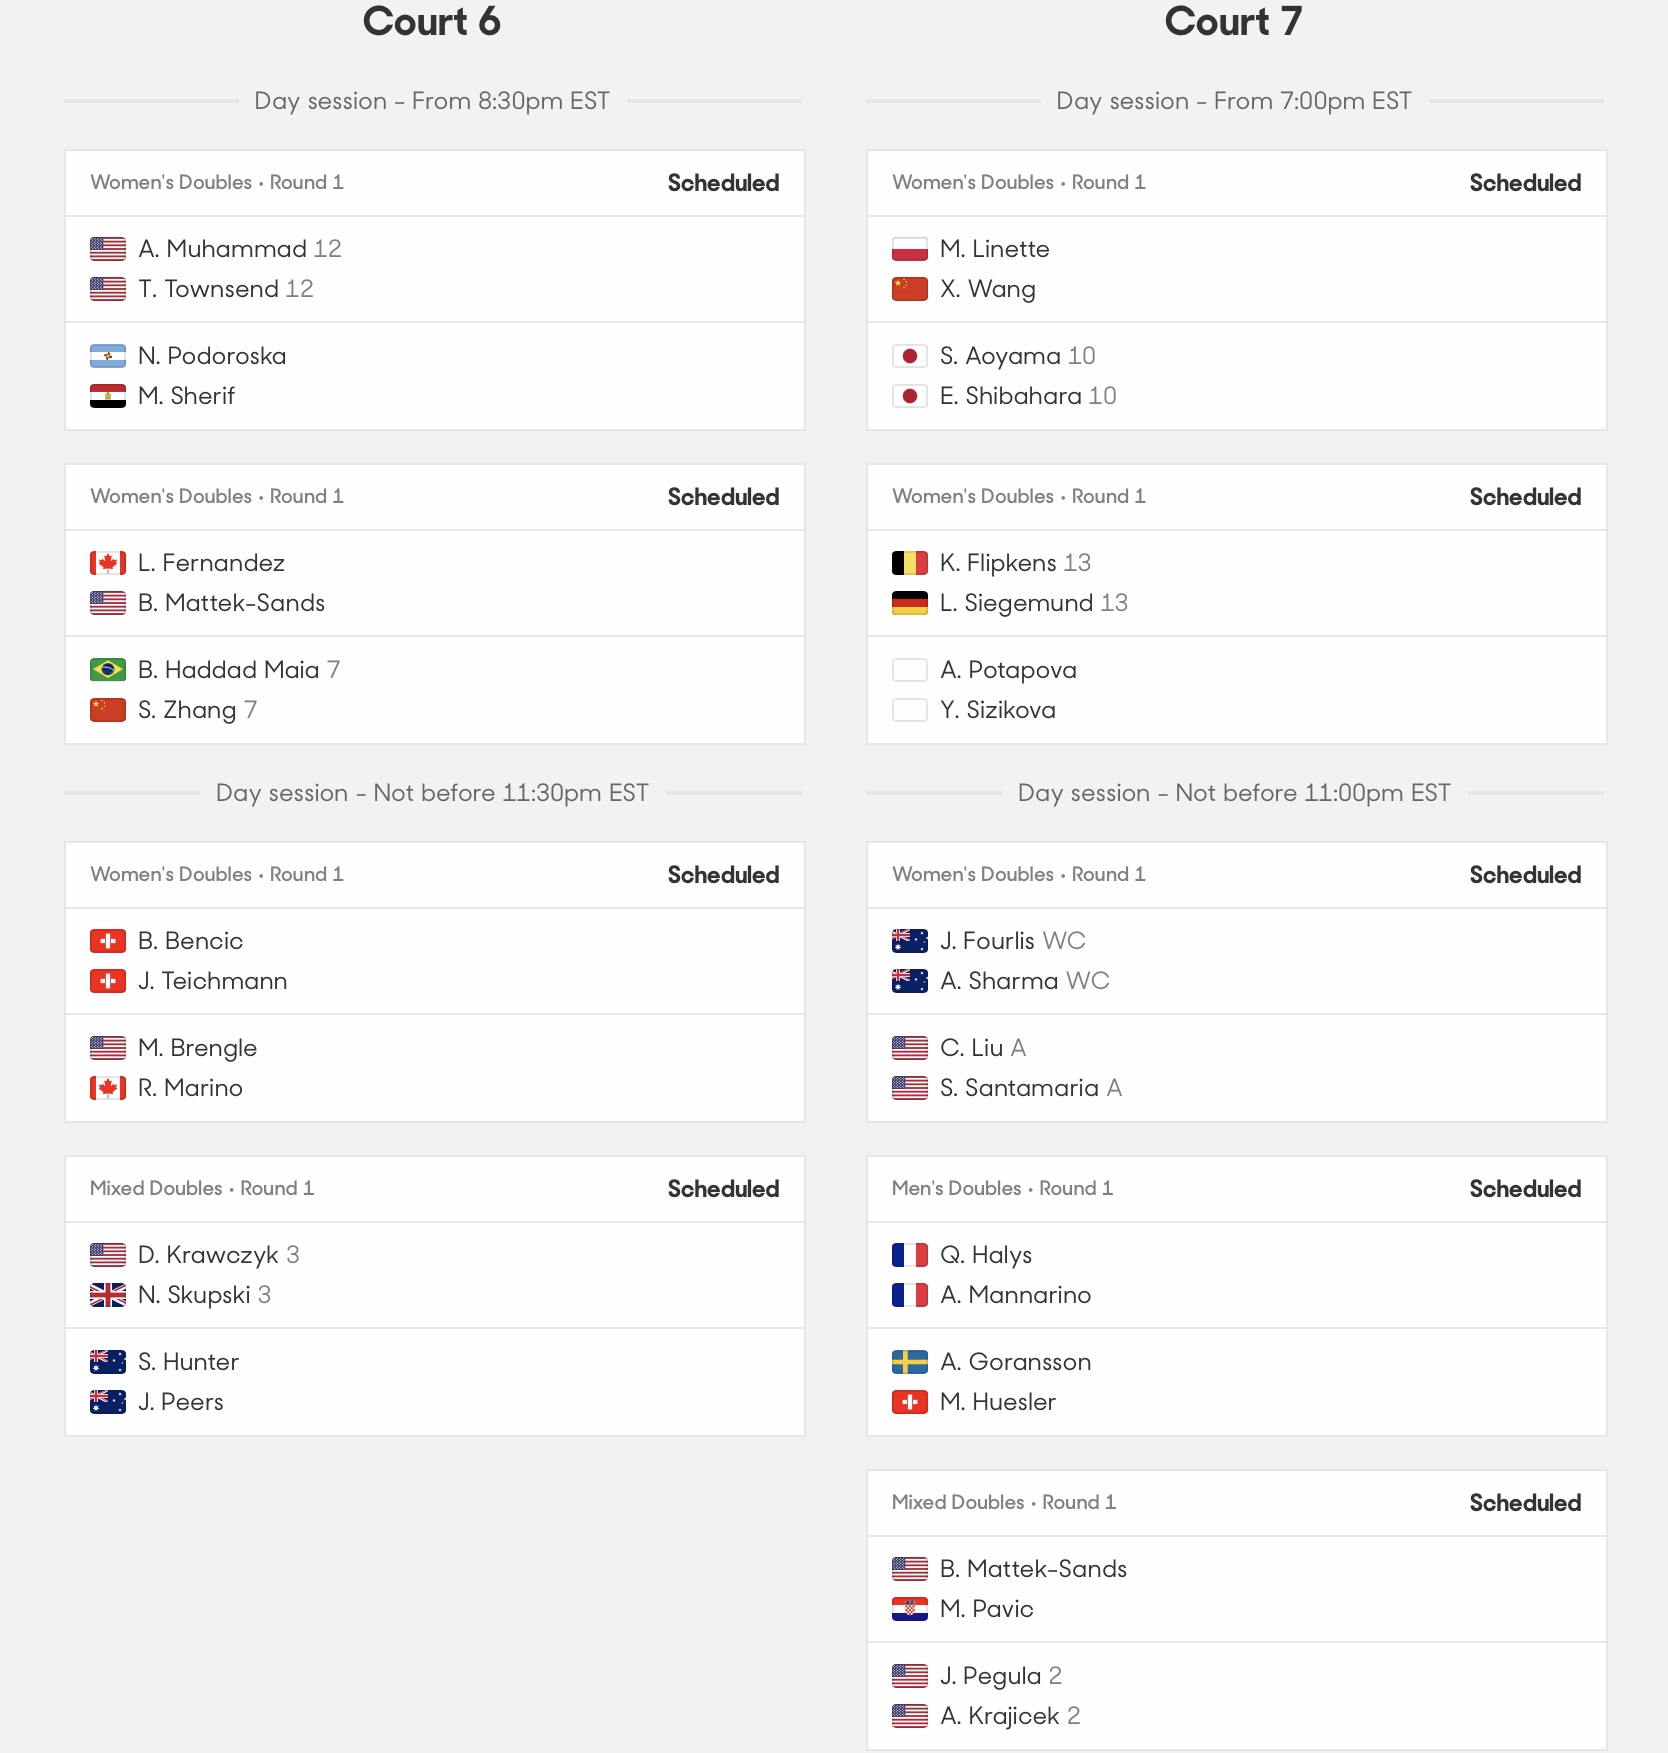Image resolution: width=1668 pixels, height=1753 pixels.
Task: Click the Argentina flag next to N. Podoroska
Action: 107,356
